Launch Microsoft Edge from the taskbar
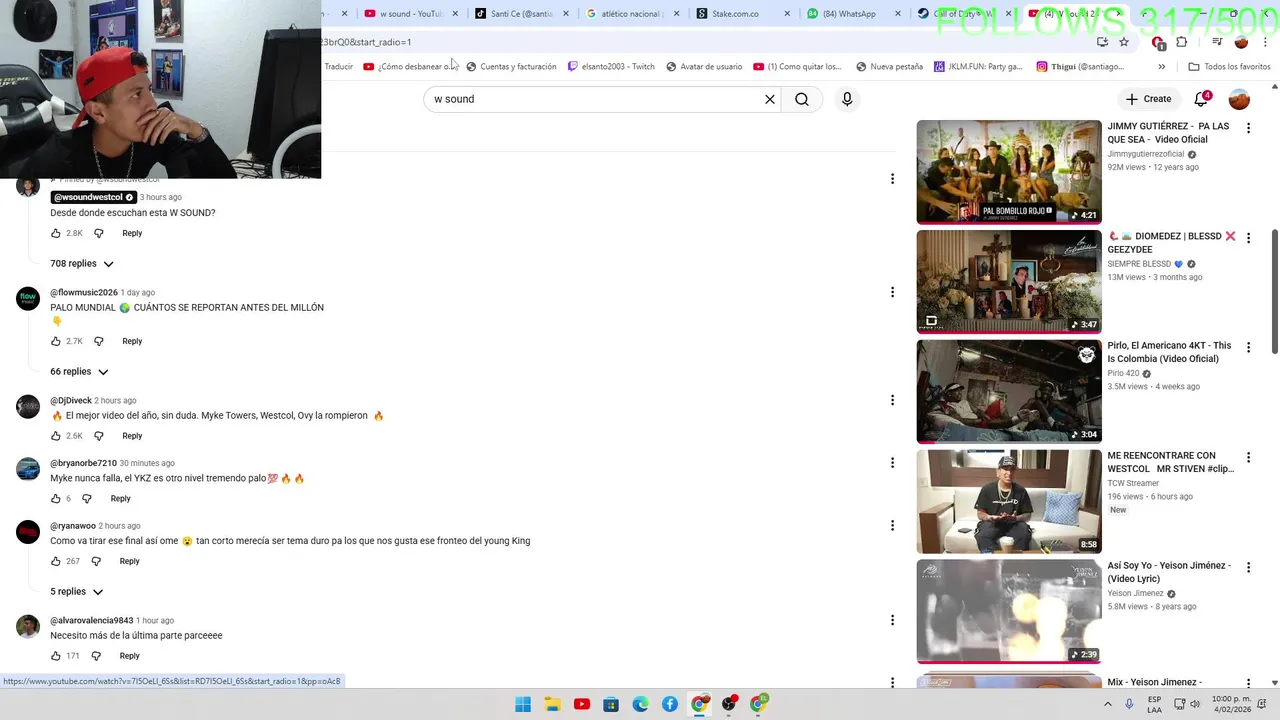 tap(640, 704)
